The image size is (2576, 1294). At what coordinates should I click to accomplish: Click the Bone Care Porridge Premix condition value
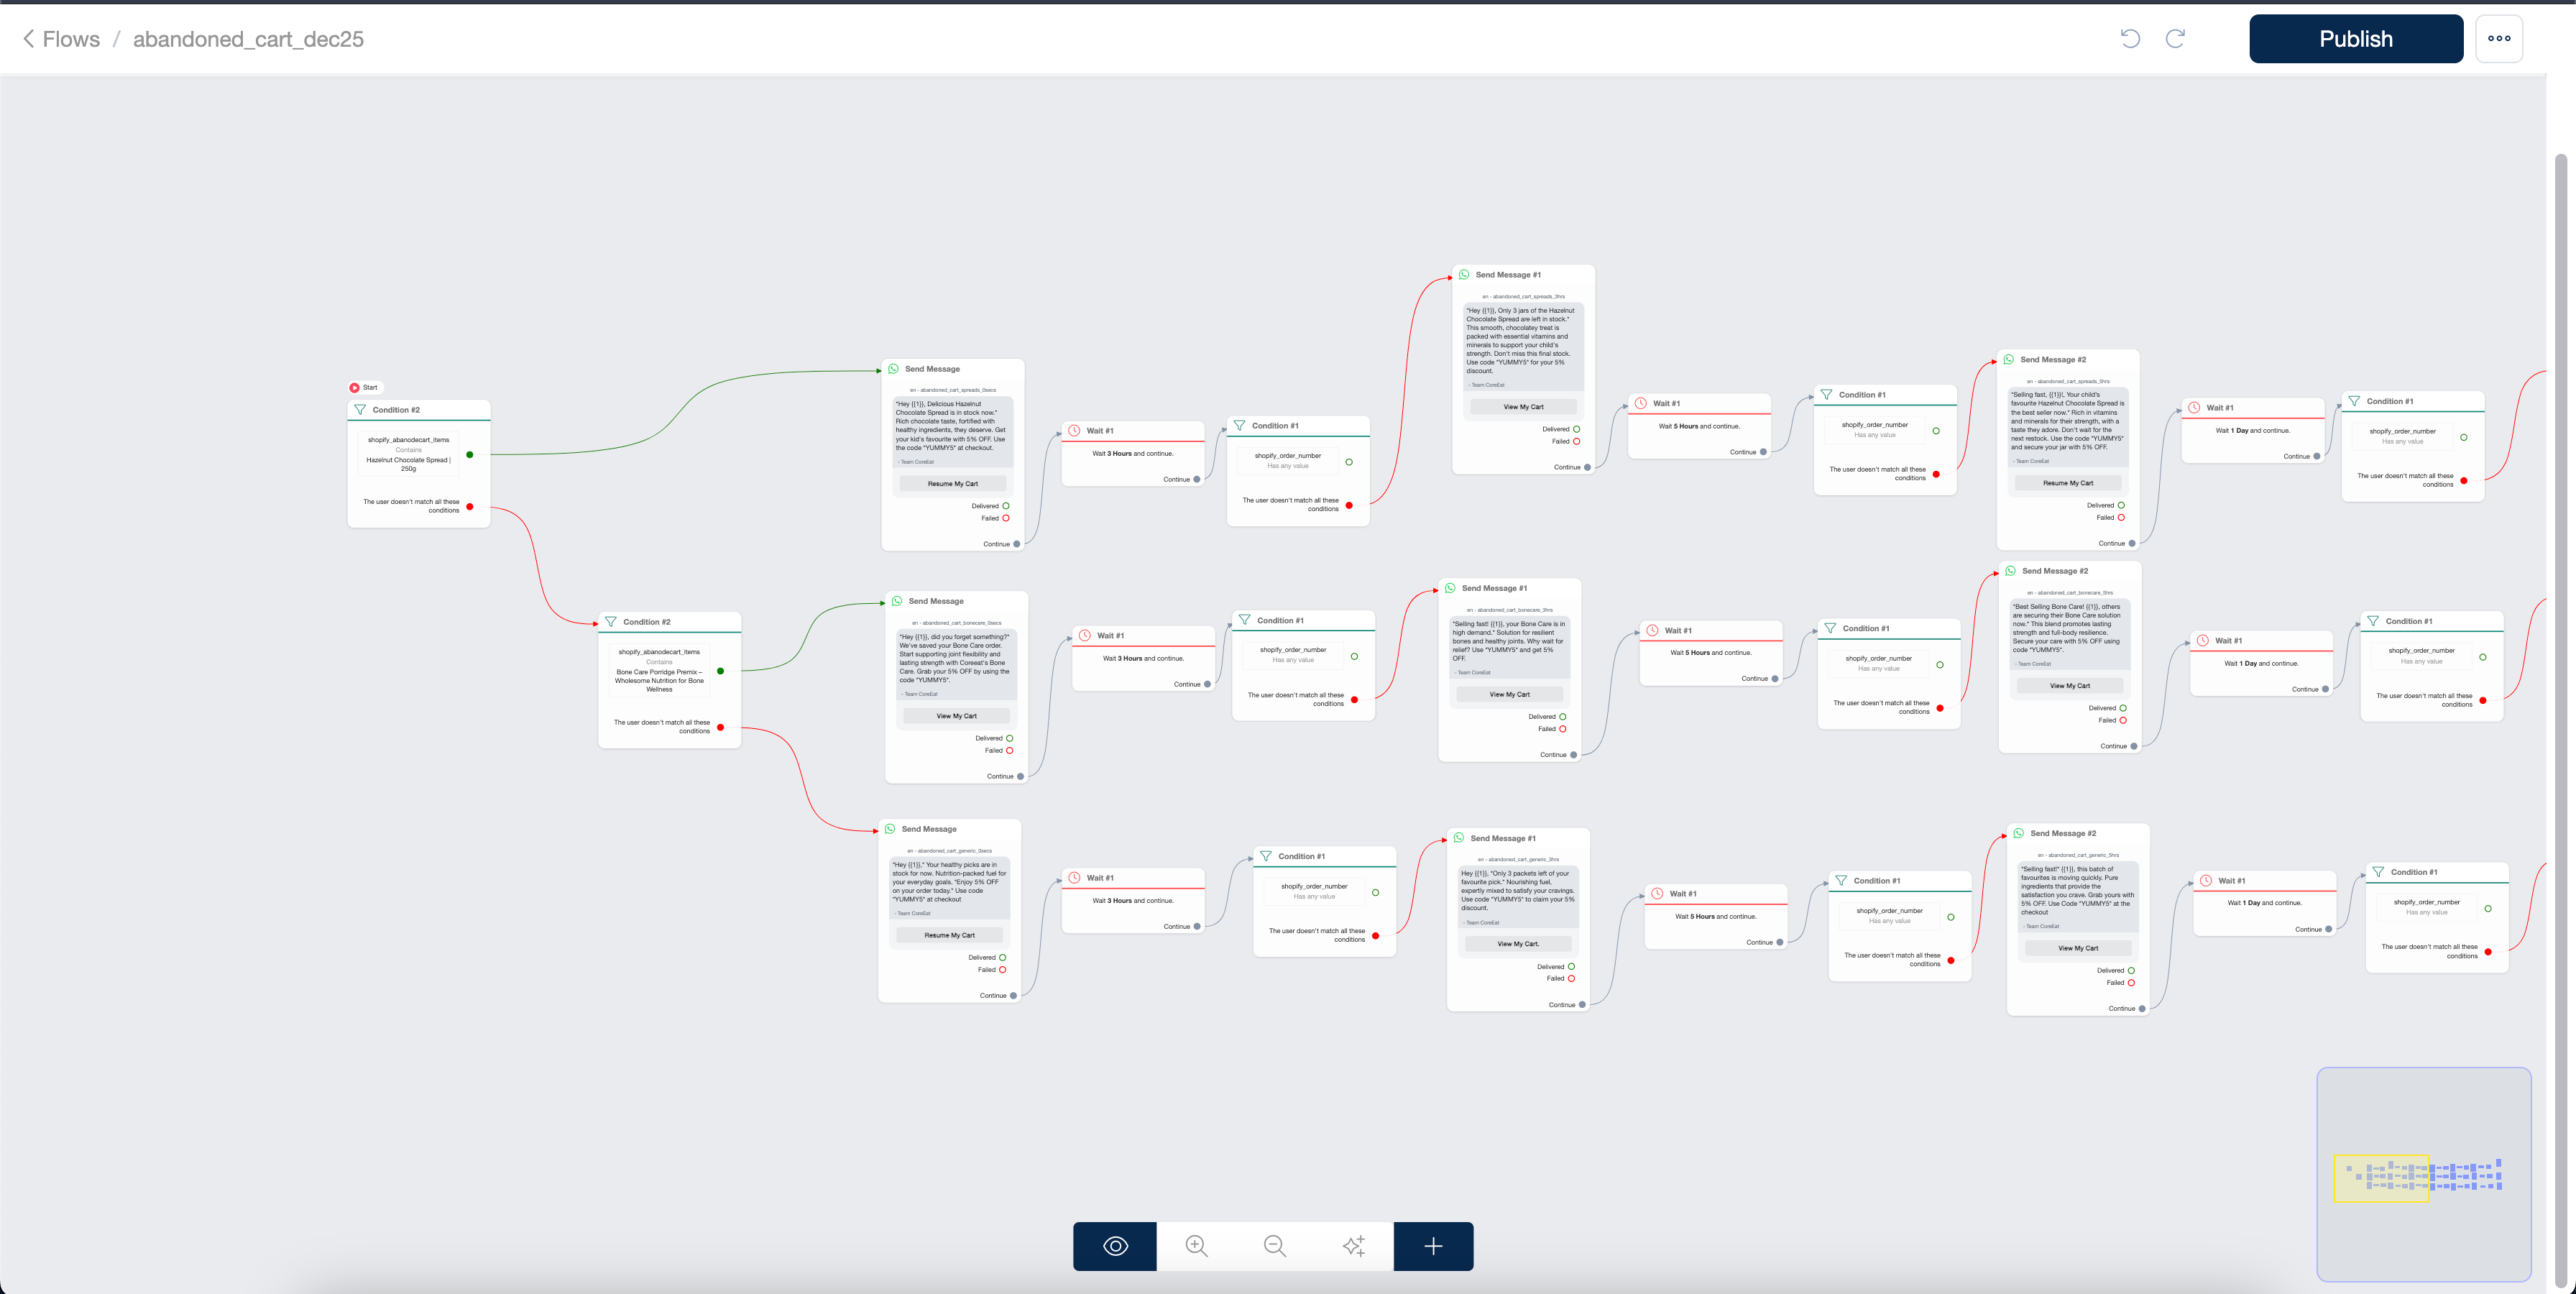tap(659, 680)
